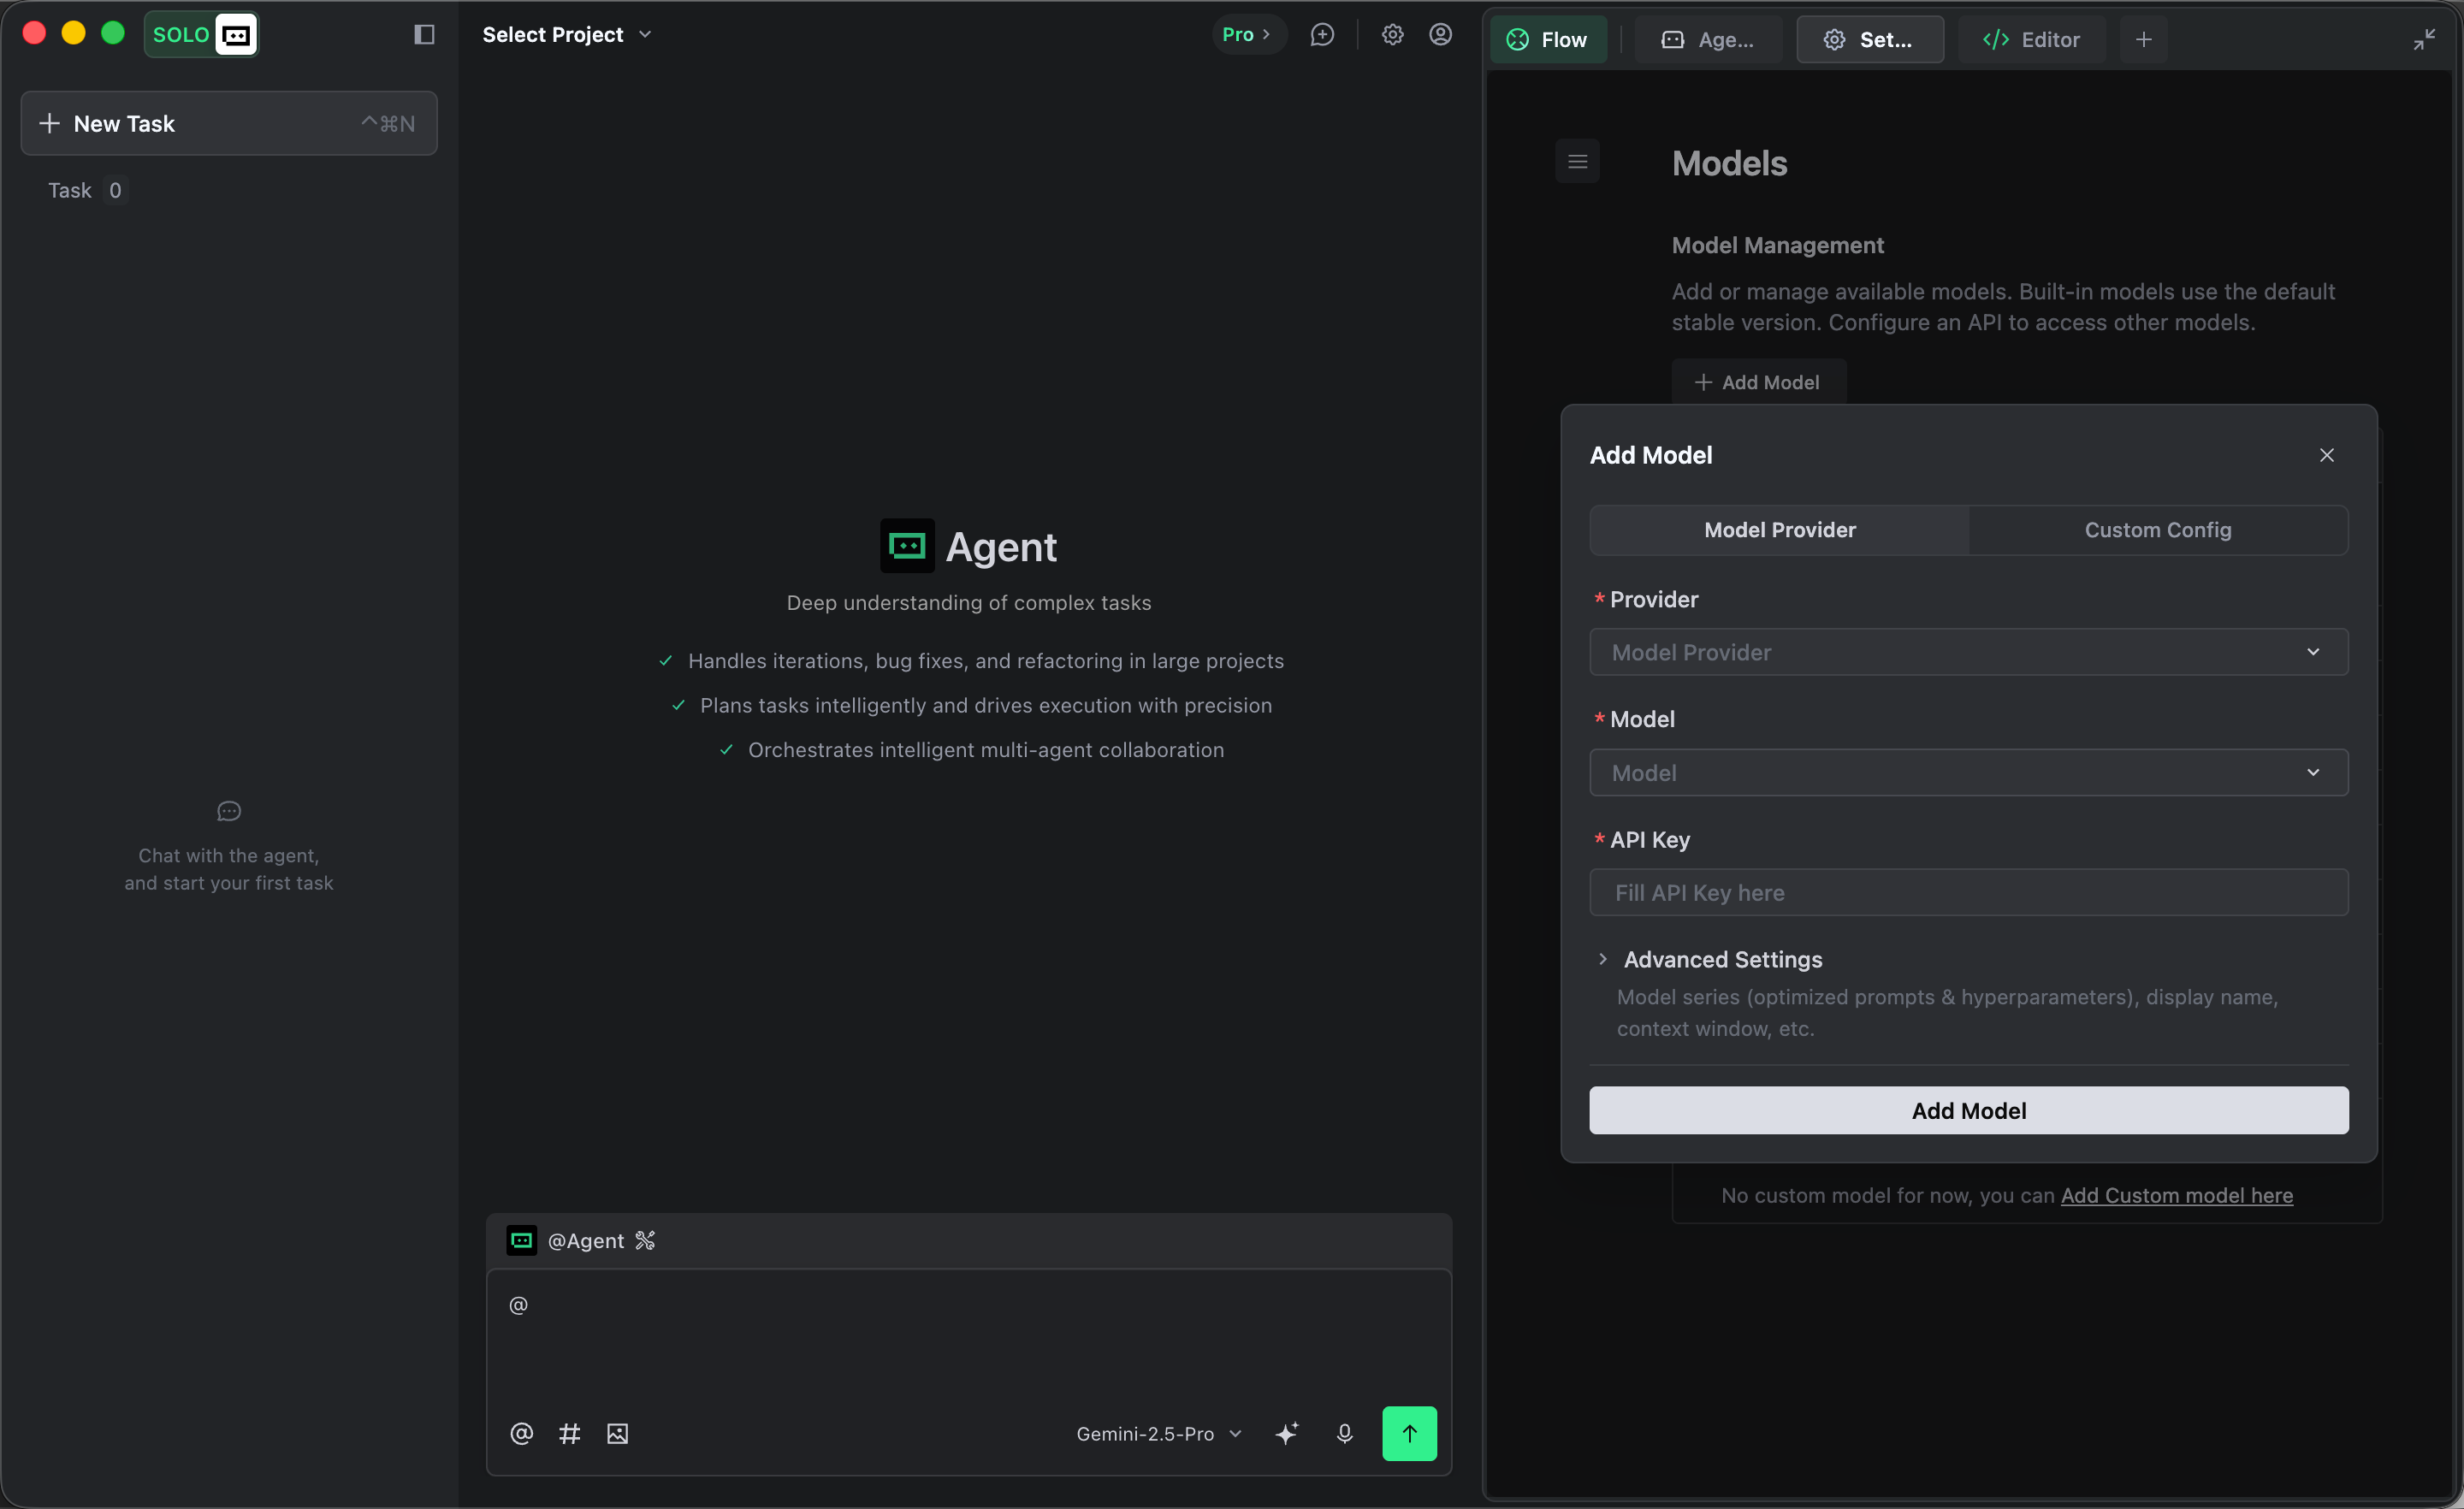Click the @Agent chip above input

tap(565, 1240)
